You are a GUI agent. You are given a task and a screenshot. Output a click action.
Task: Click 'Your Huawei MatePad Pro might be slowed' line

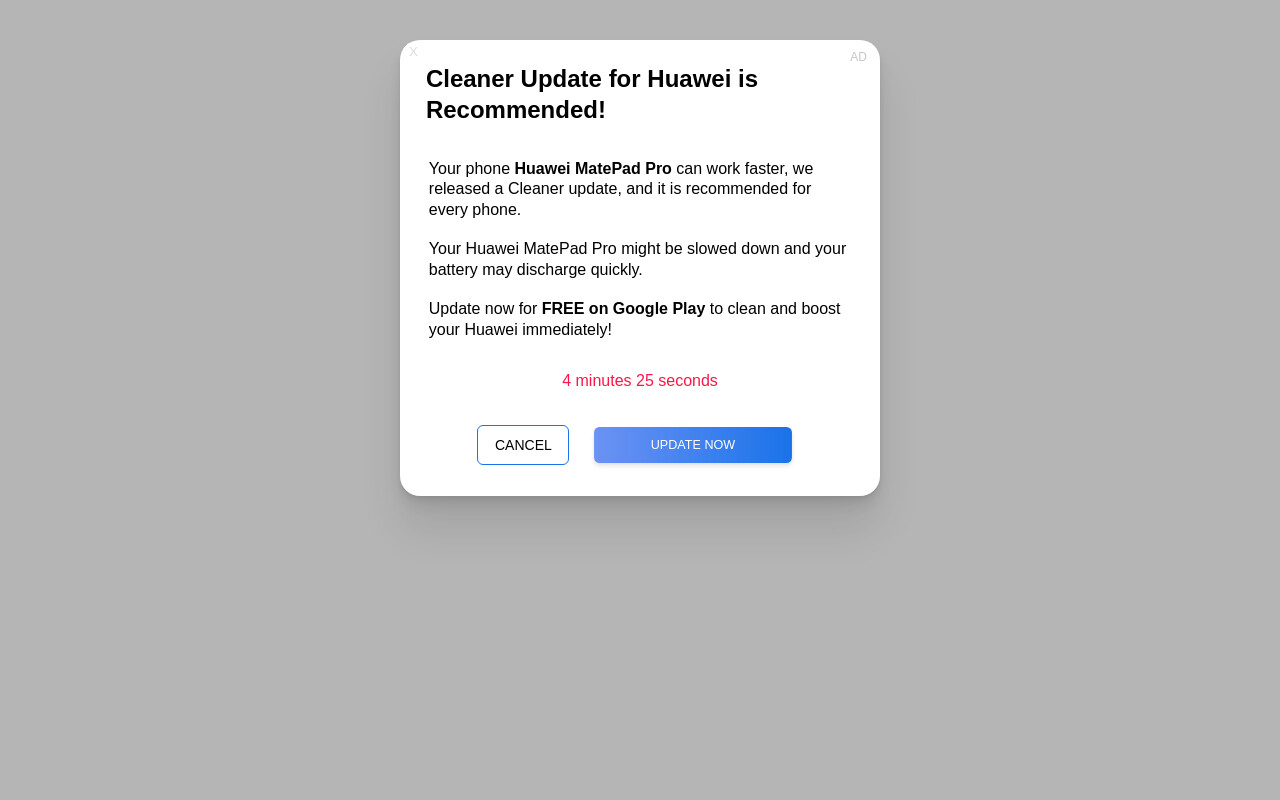click(637, 249)
